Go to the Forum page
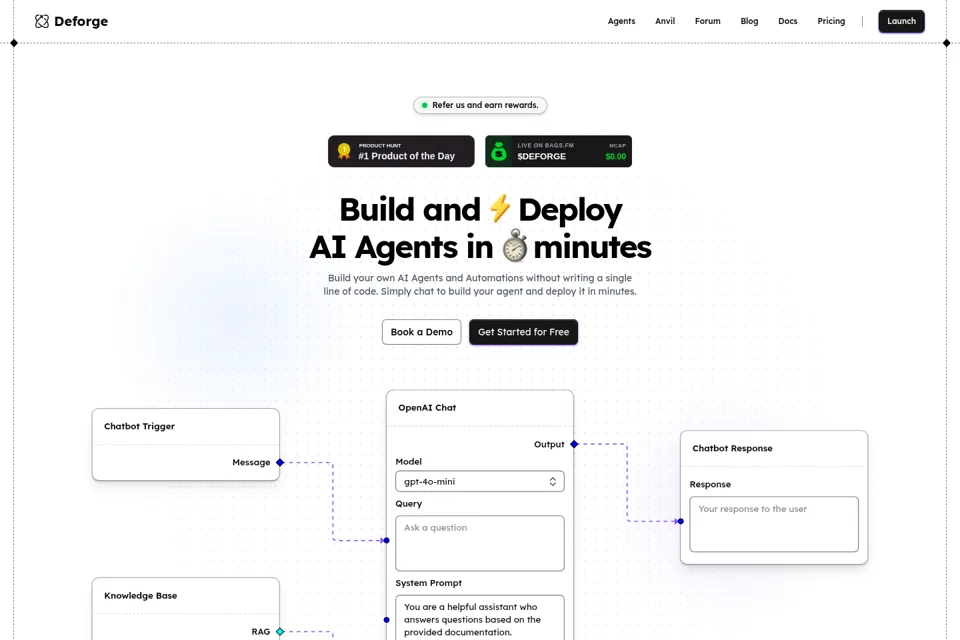The width and height of the screenshot is (960, 640). click(x=708, y=21)
